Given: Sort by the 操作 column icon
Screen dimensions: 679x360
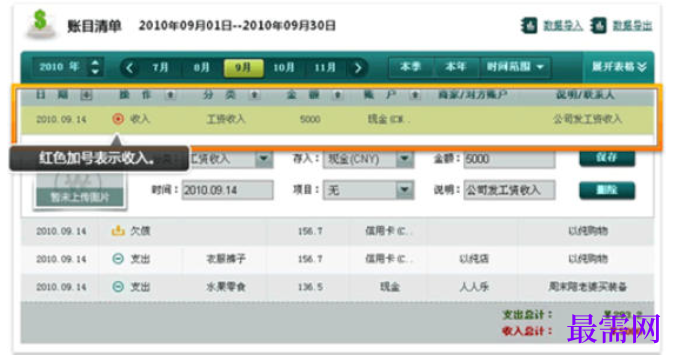Looking at the screenshot, I should (170, 95).
